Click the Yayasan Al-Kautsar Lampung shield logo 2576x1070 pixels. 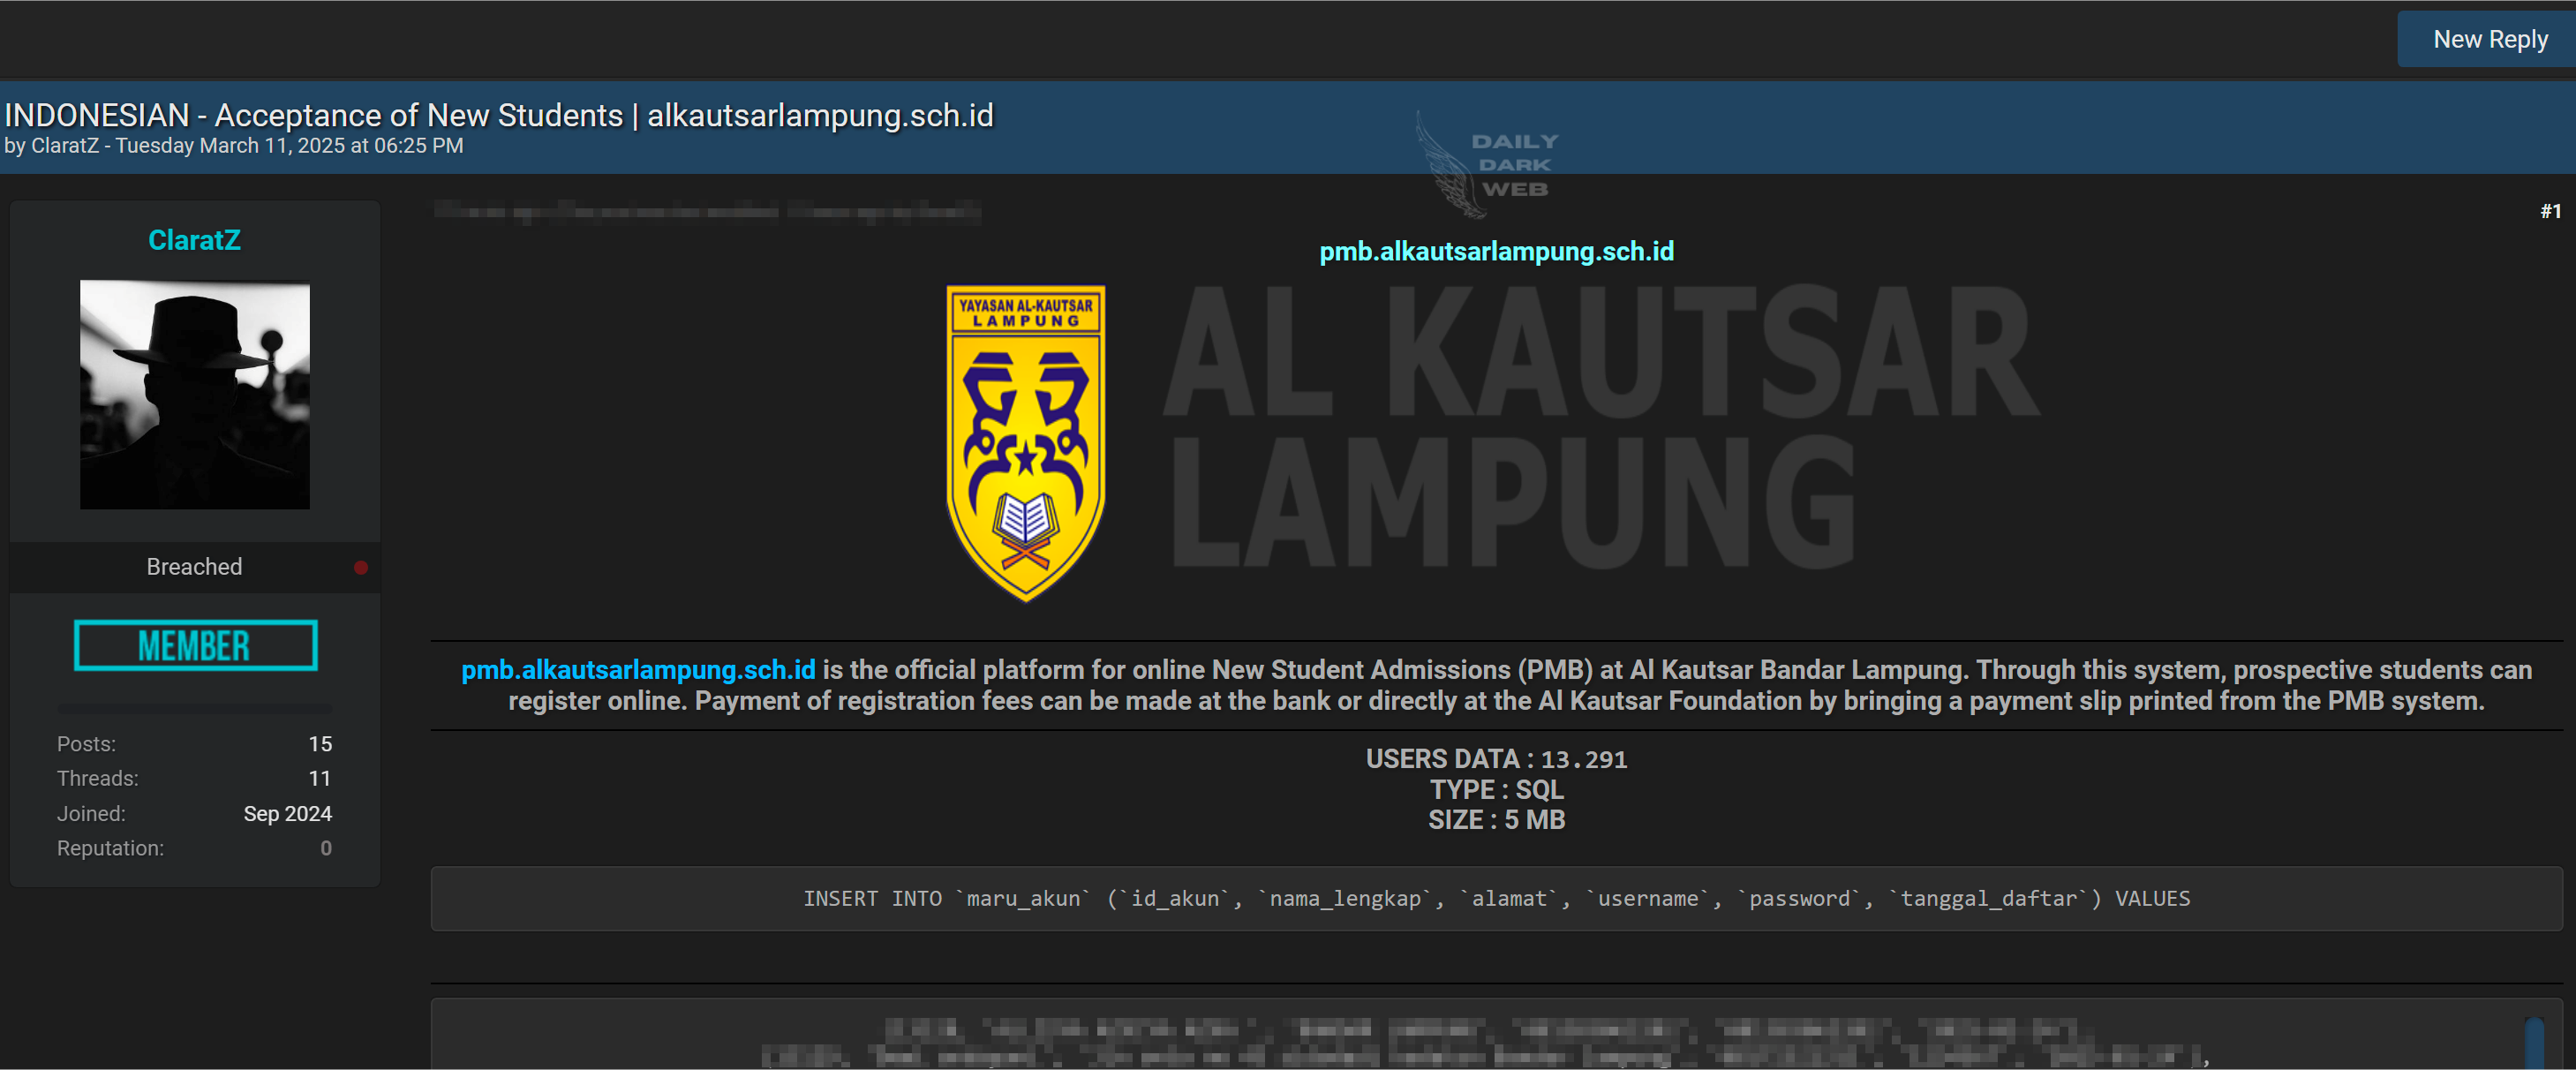1026,443
